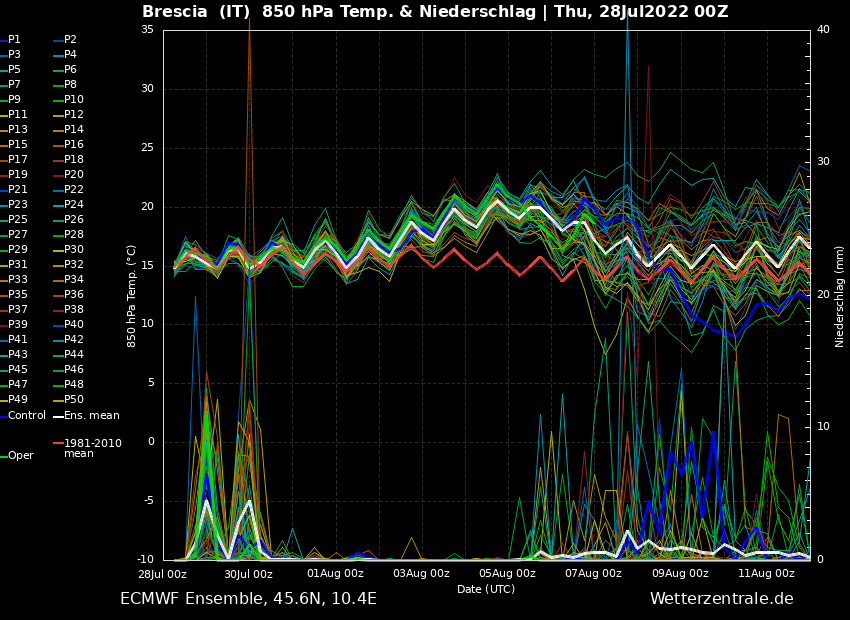Click left axis value -5
This screenshot has height=620, width=850.
[x=147, y=501]
